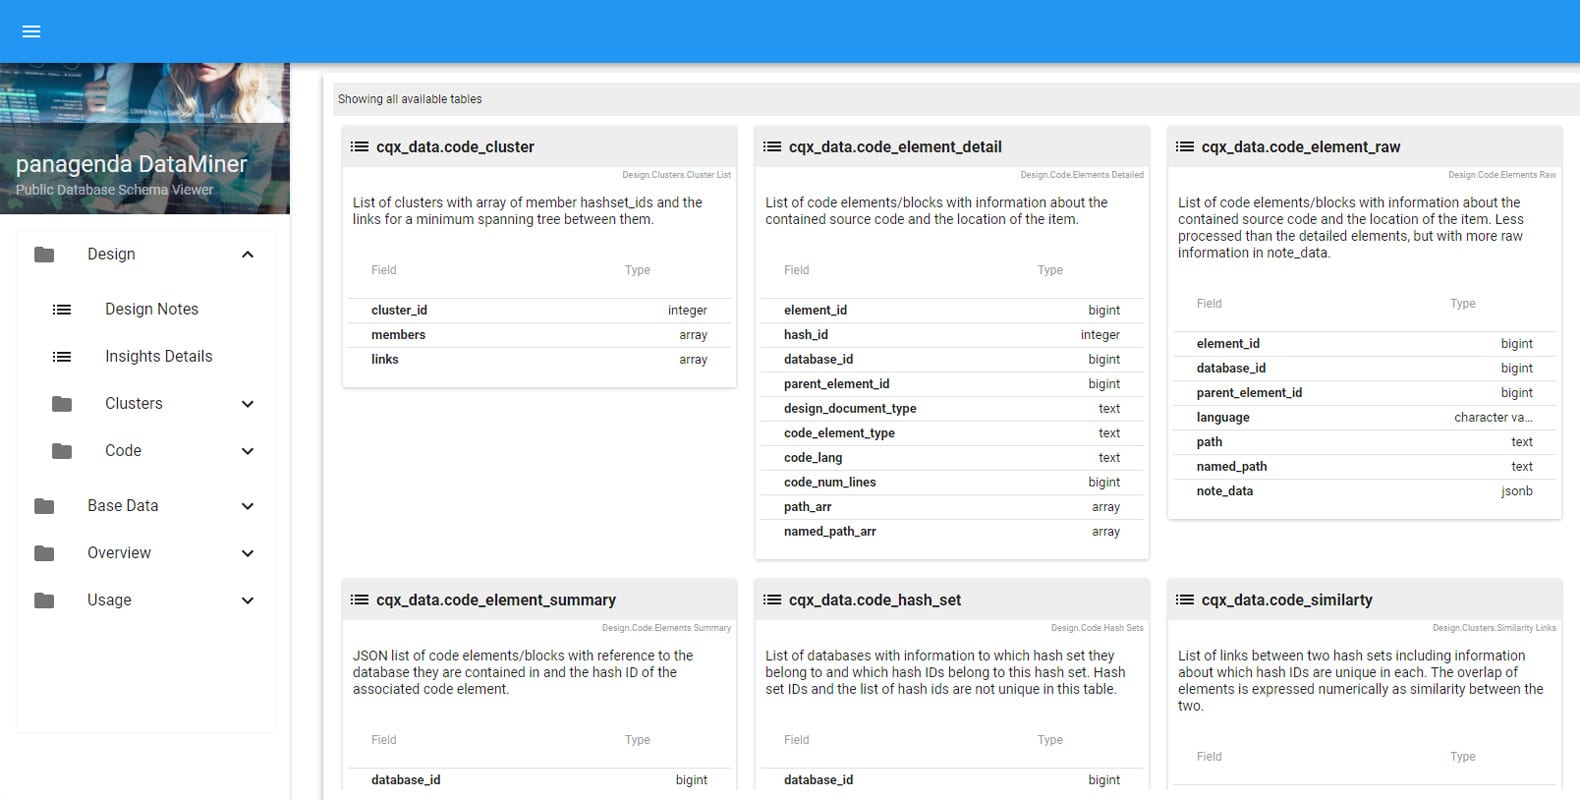Open the hamburger navigation menu
Viewport: 1580px width, 800px height.
(x=31, y=31)
